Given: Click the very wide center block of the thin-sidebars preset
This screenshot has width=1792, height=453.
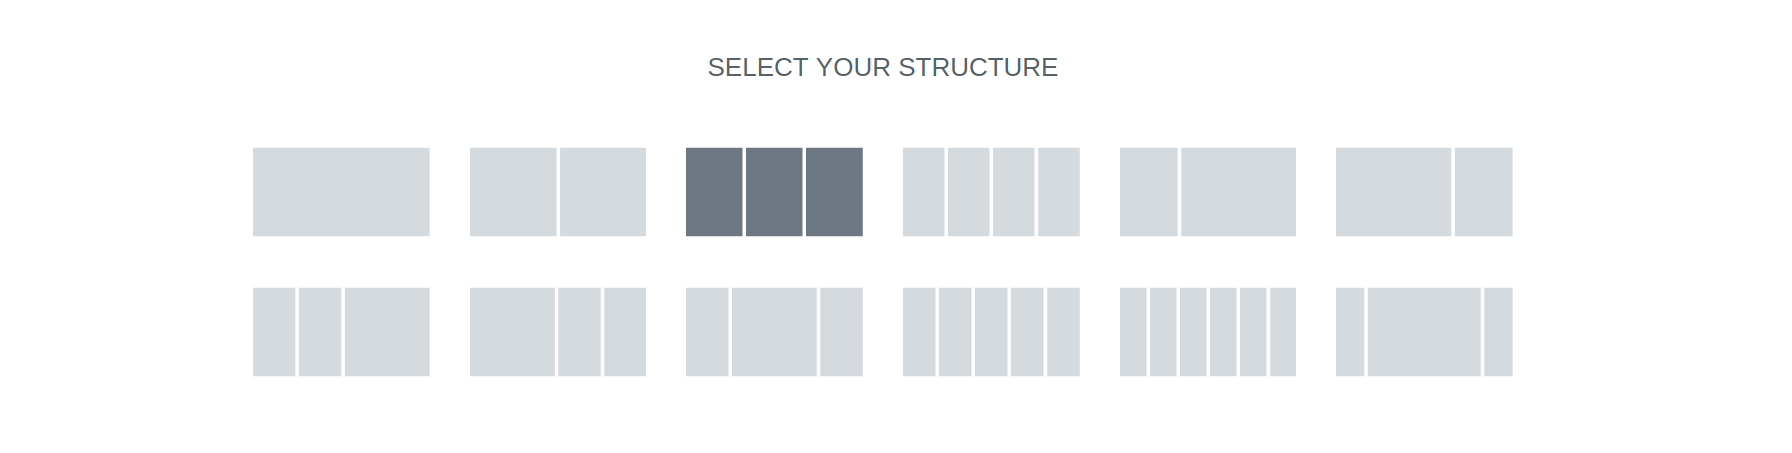Looking at the screenshot, I should [x=1424, y=332].
